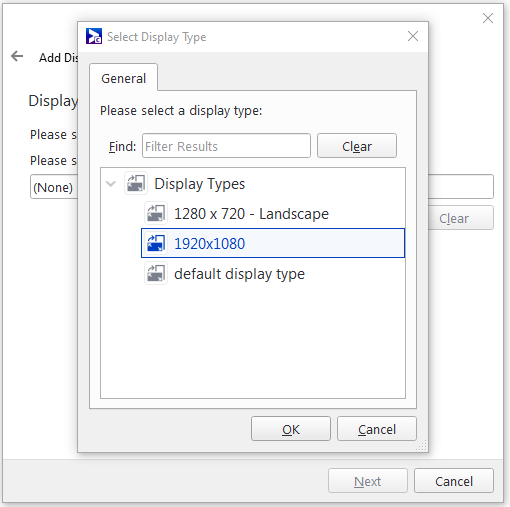Image resolution: width=510 pixels, height=507 pixels.
Task: Click the icon beside 1280 x 720 - Landscape
Action: click(156, 213)
